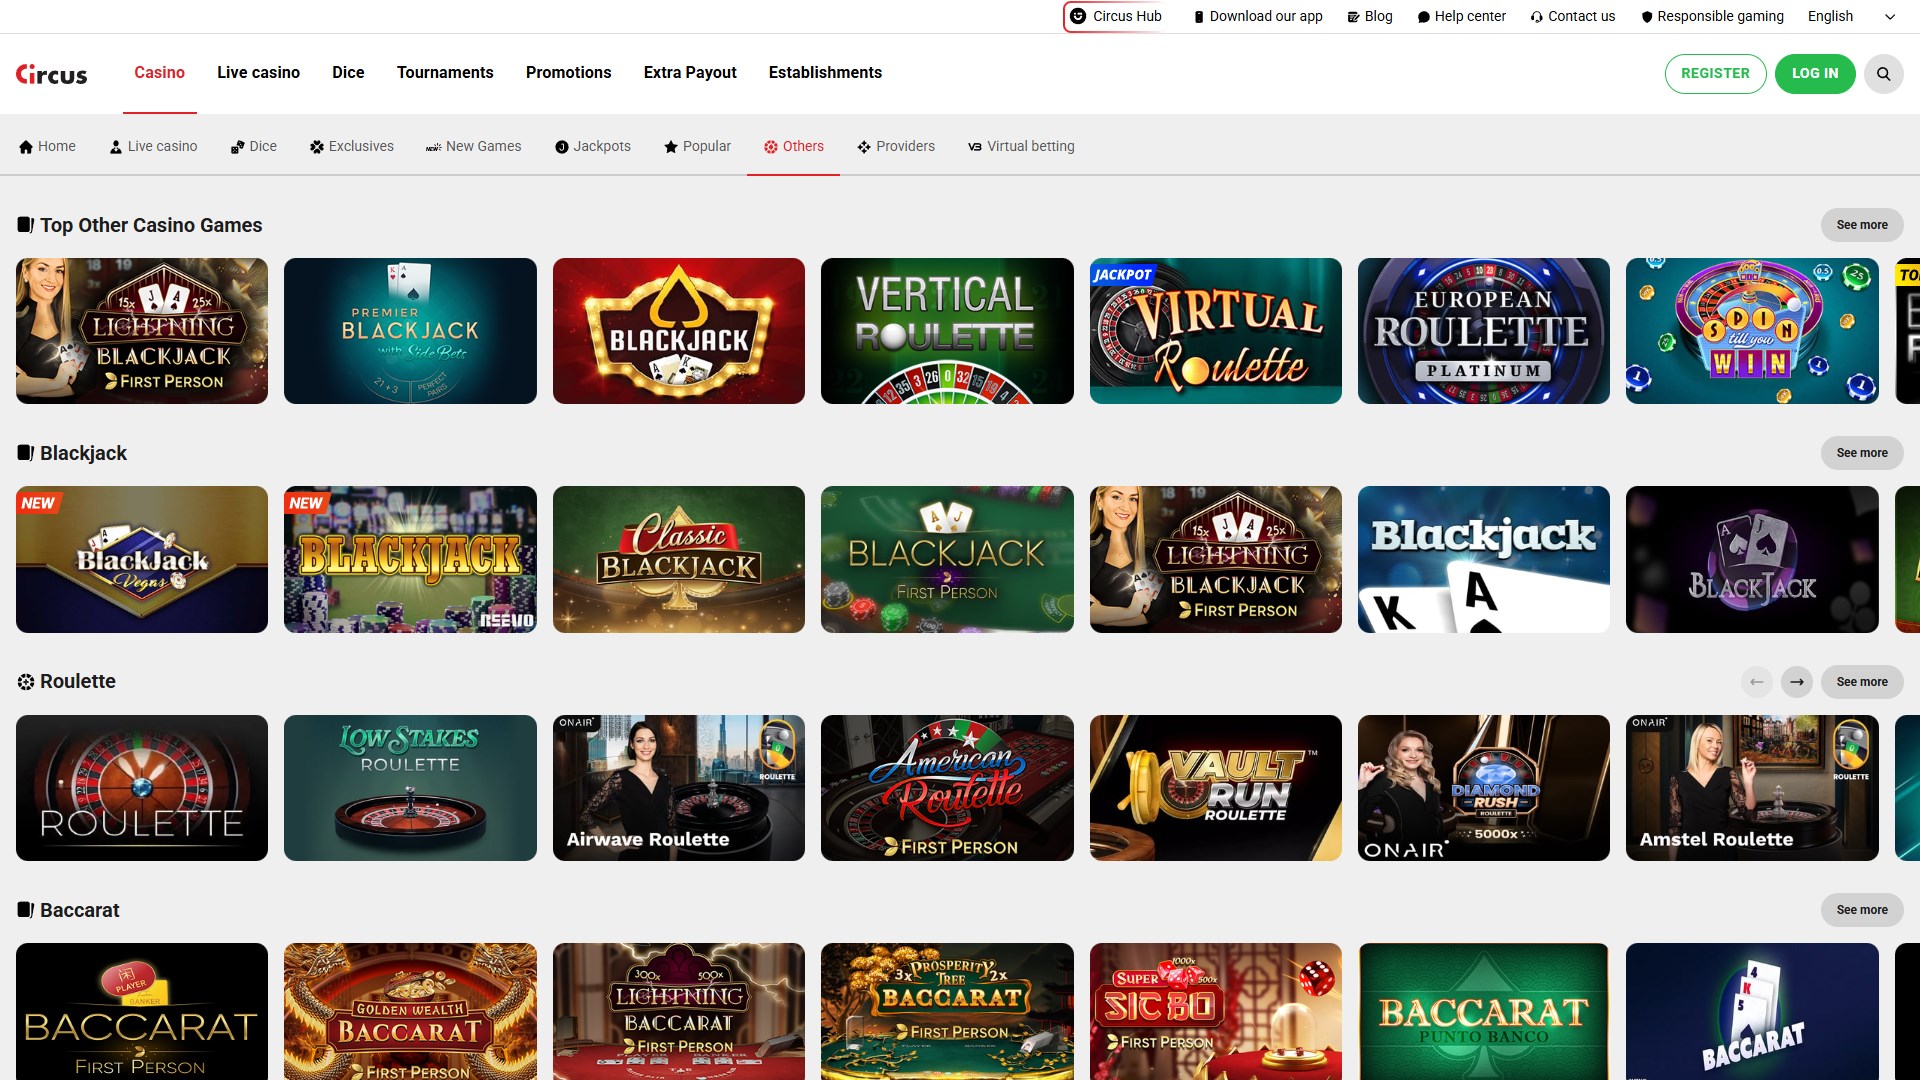
Task: Open Low Stakes Roulette
Action: click(410, 788)
